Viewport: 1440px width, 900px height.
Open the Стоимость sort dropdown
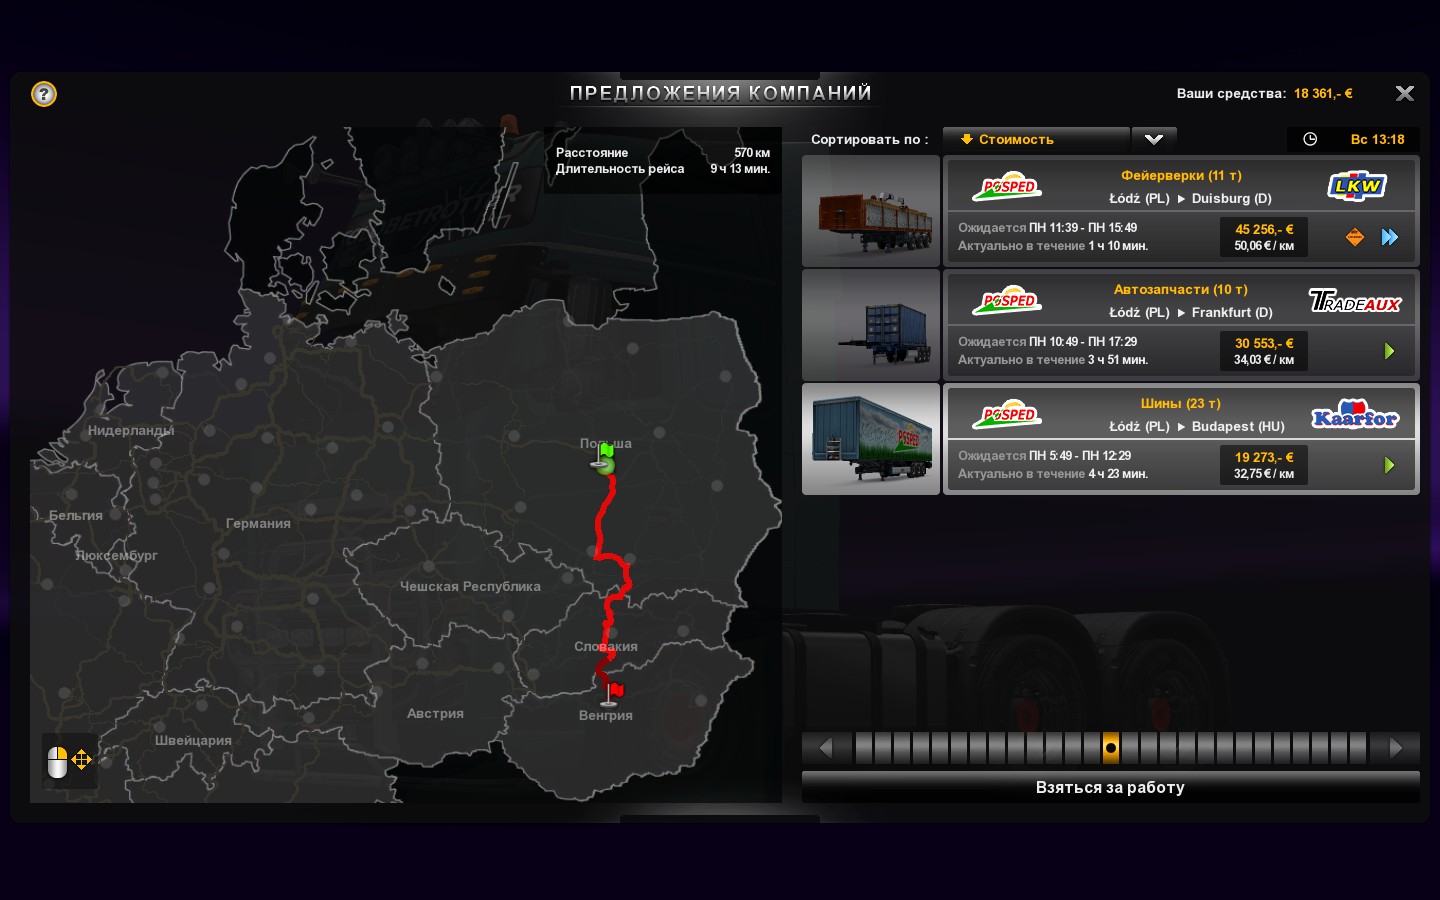[x=1035, y=139]
